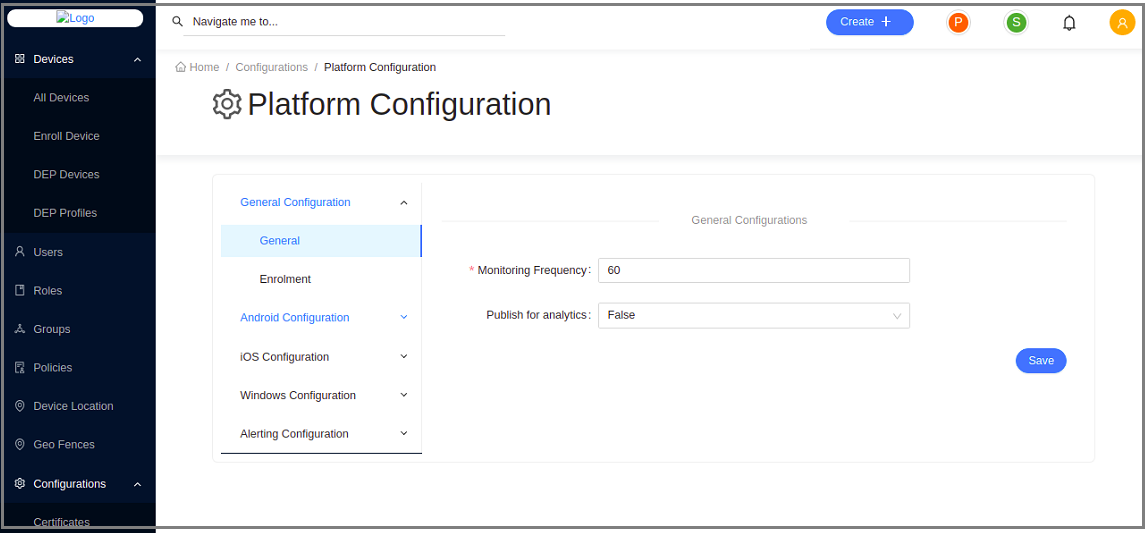Open the Publish for analytics dropdown
The image size is (1145, 533).
(x=753, y=316)
